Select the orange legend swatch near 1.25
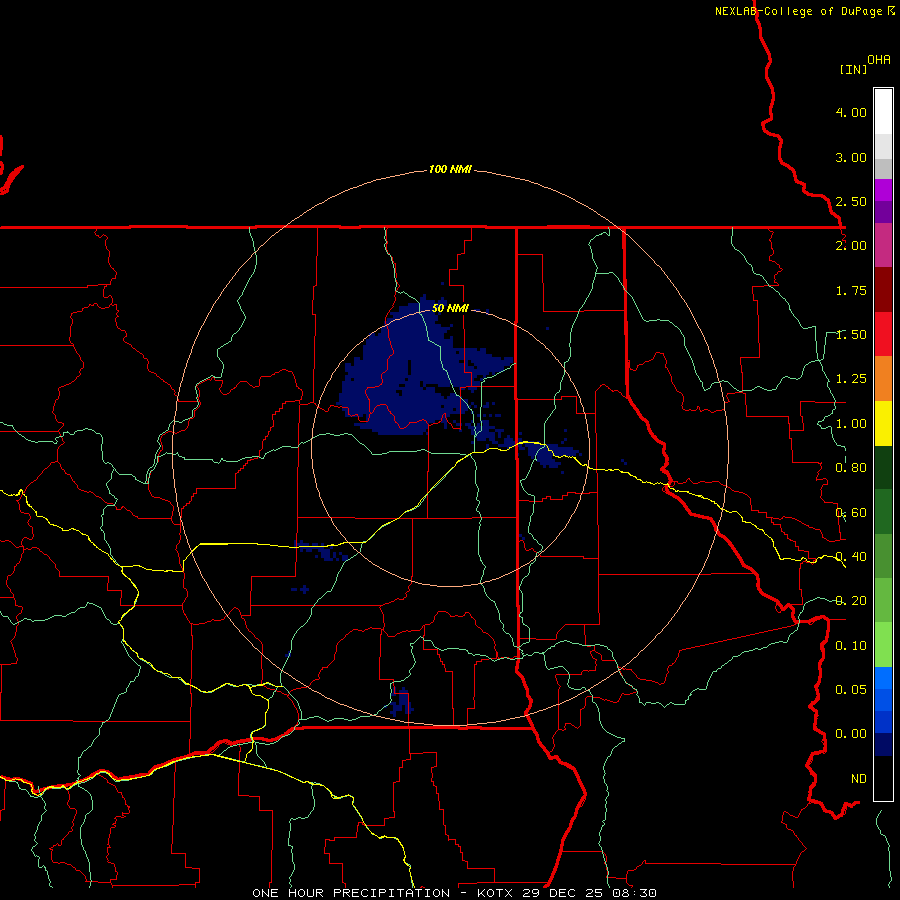The width and height of the screenshot is (900, 900). (x=883, y=379)
